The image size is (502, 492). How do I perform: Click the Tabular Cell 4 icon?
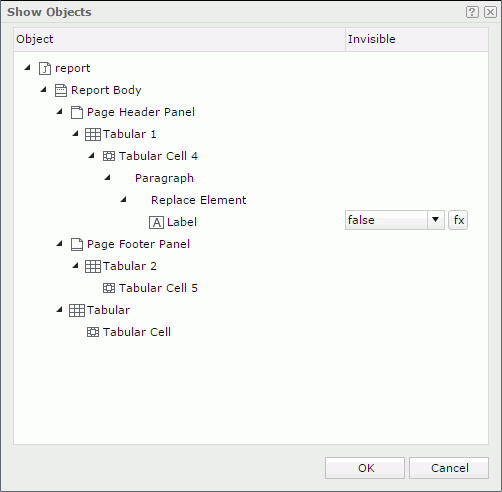point(109,156)
